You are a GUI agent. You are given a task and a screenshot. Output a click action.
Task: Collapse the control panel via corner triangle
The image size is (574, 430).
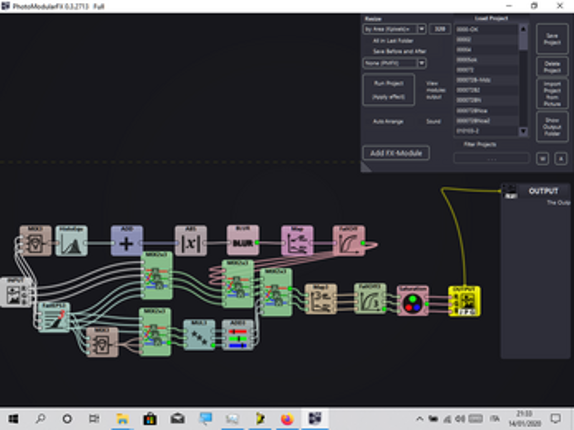366,167
